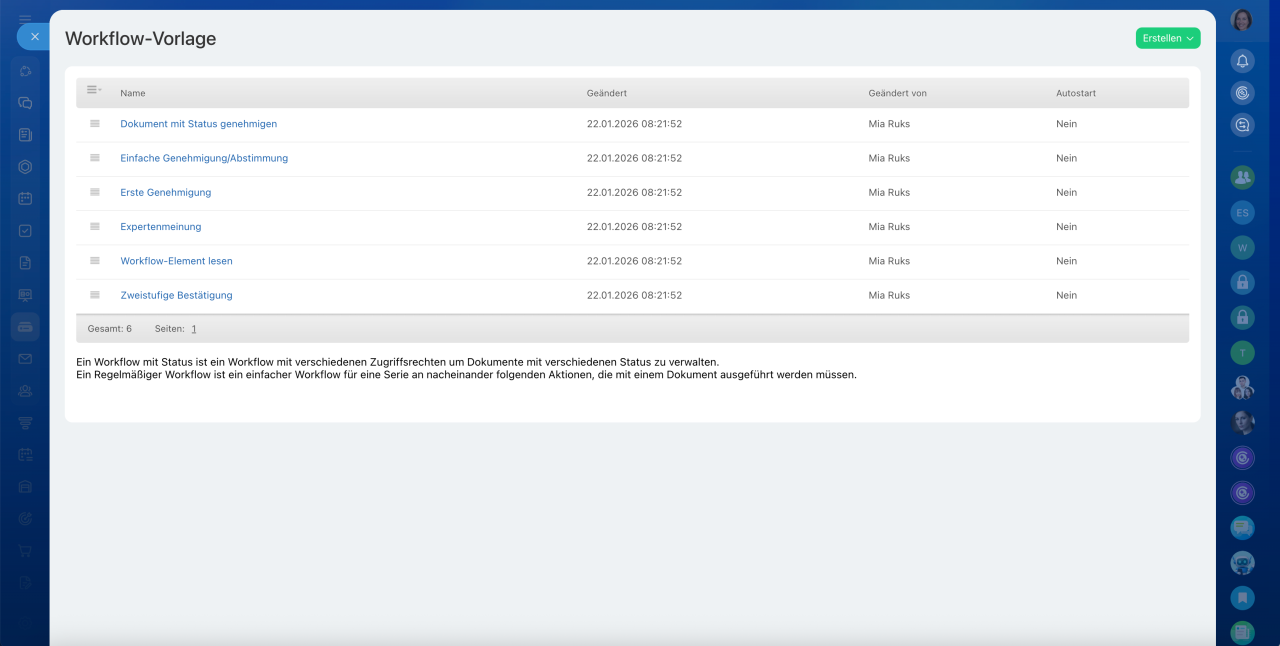Viewport: 1280px width, 646px height.
Task: Open the mail envelope sidebar icon
Action: 25,358
